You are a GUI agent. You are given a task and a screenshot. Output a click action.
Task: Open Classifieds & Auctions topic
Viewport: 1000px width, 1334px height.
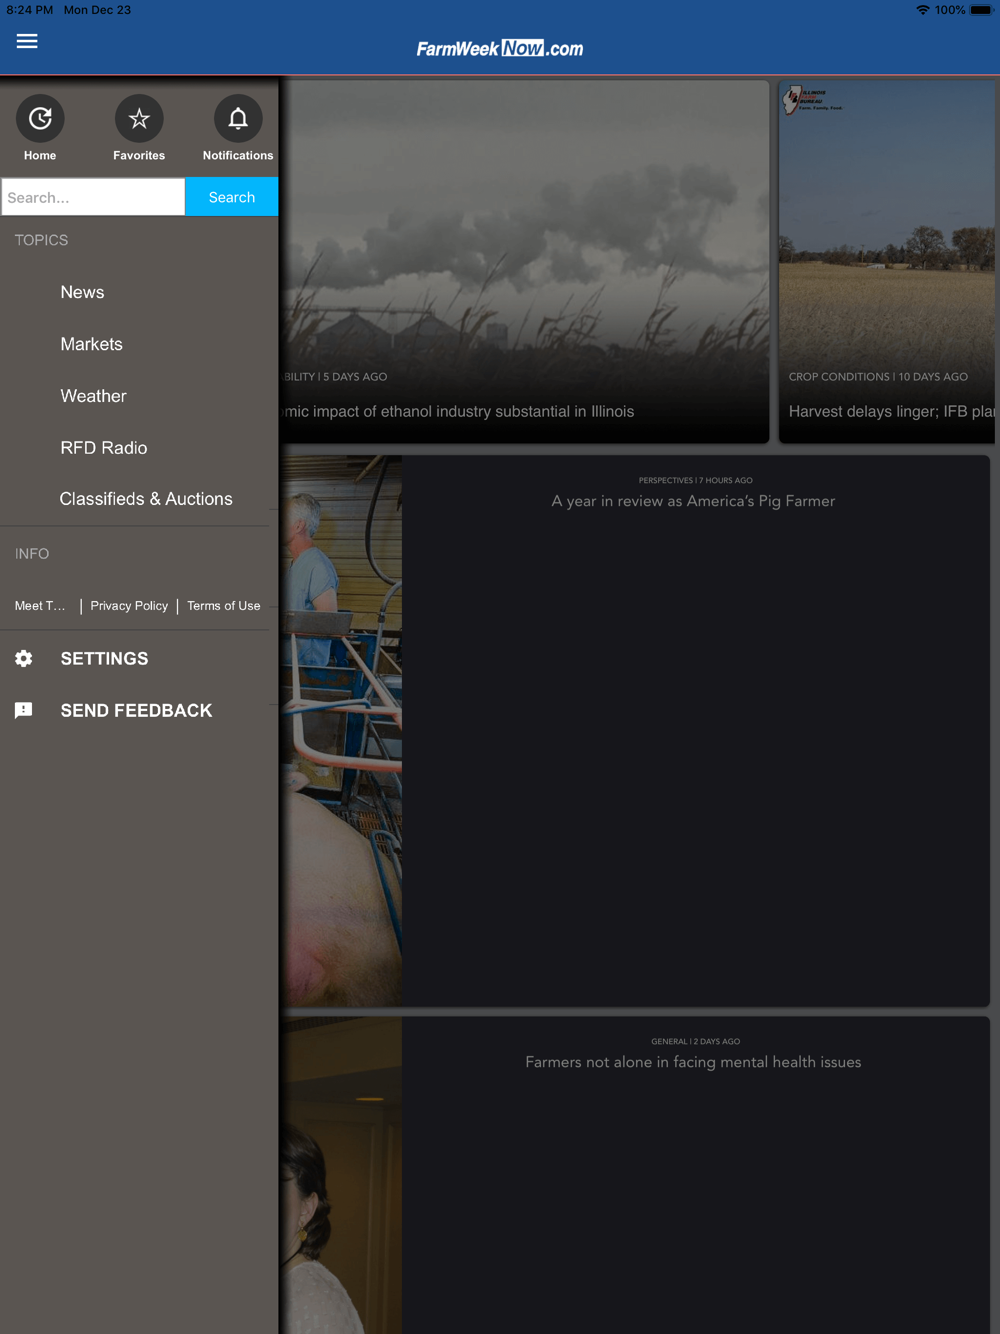(x=146, y=499)
